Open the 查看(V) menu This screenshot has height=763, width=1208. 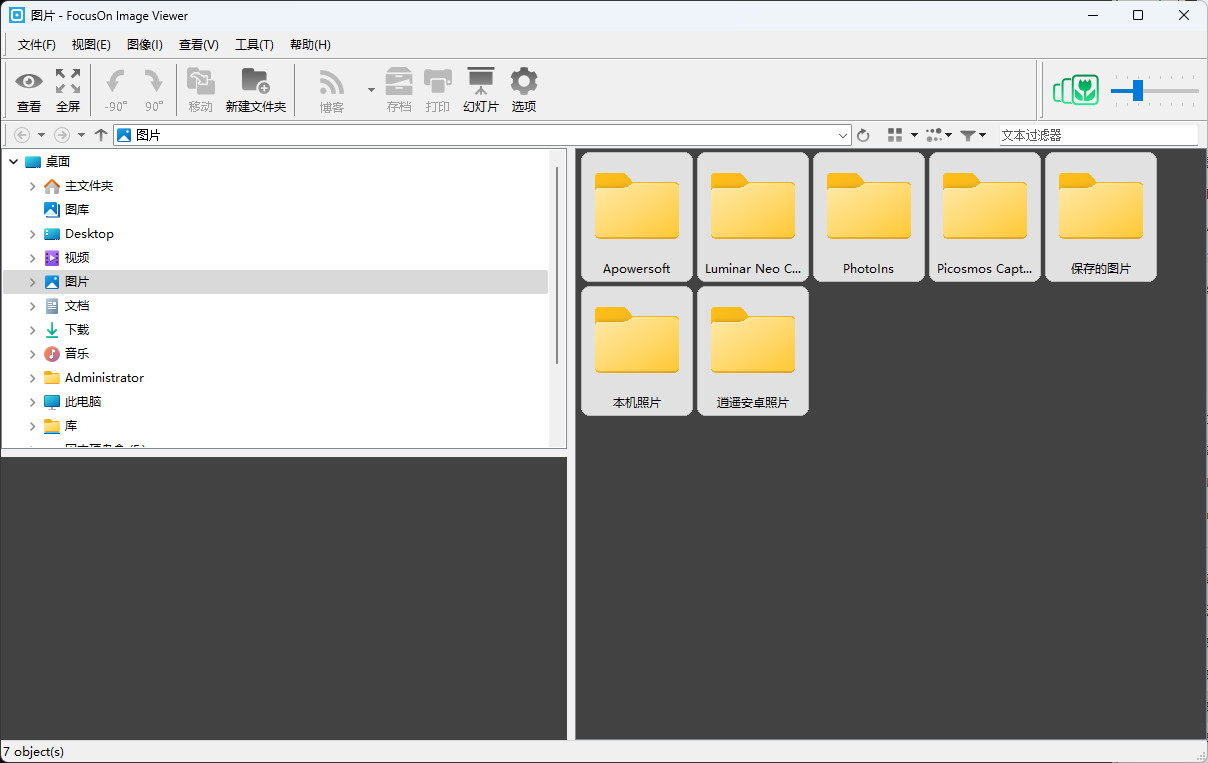(199, 45)
